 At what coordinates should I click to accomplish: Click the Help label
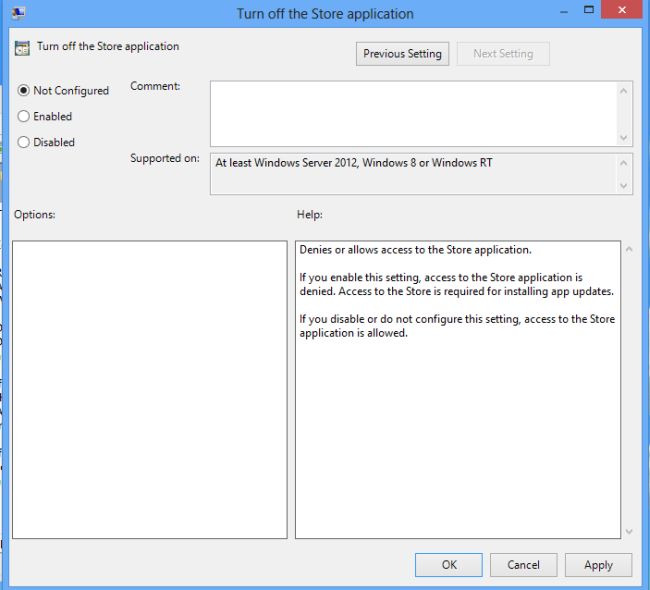pos(310,214)
